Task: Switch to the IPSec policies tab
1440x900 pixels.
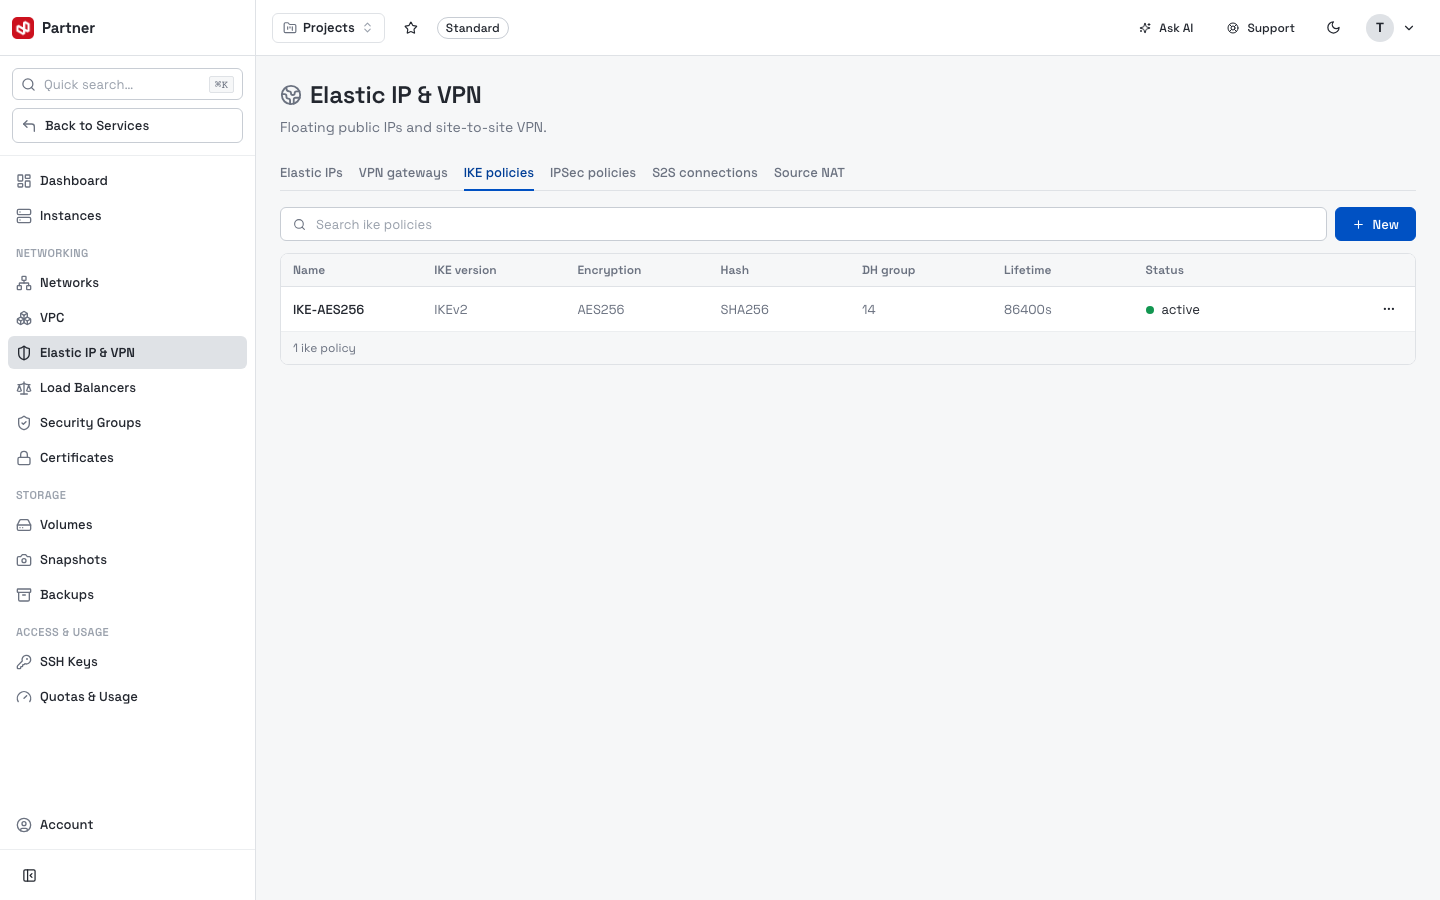Action: click(x=593, y=173)
